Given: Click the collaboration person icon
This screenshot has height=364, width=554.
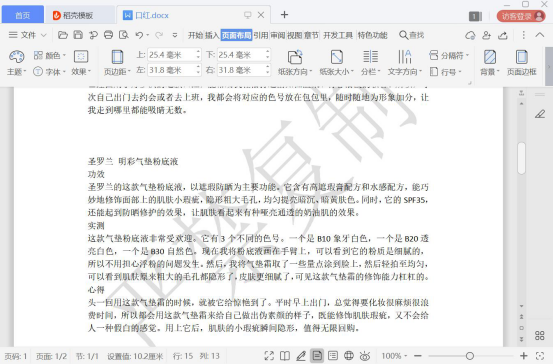Looking at the screenshot, I should coord(487,35).
